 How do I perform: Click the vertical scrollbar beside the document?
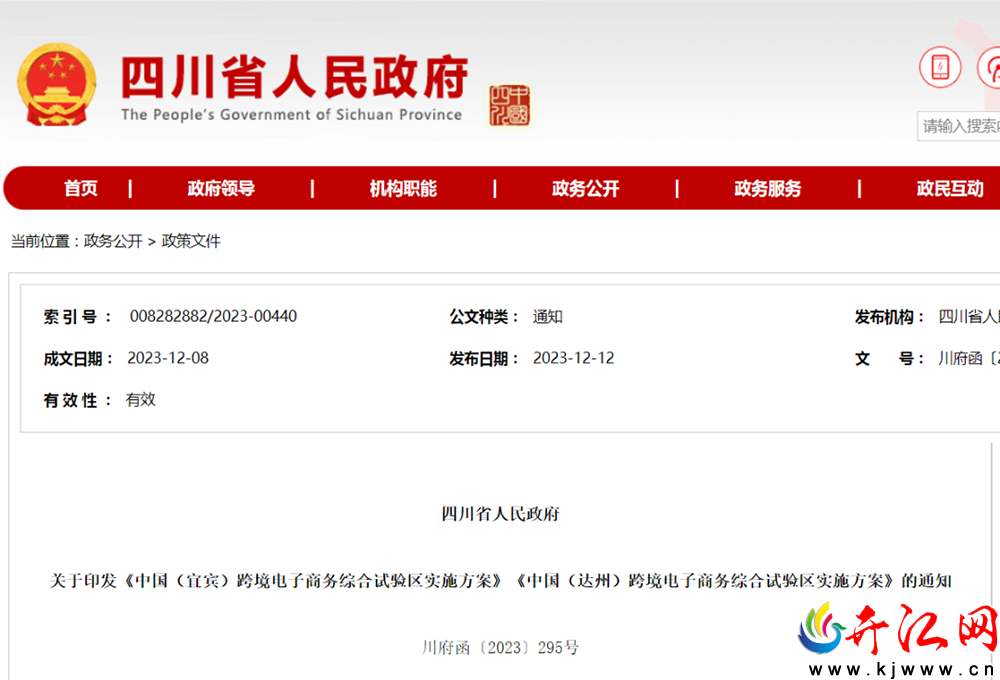click(992, 561)
